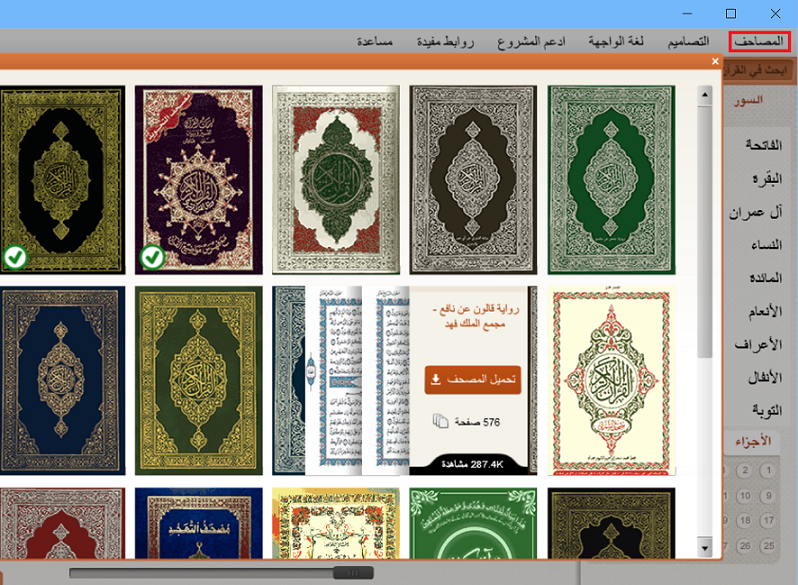Image resolution: width=798 pixels, height=585 pixels.
Task: Open the لغة الواجهة menu
Action: [616, 41]
